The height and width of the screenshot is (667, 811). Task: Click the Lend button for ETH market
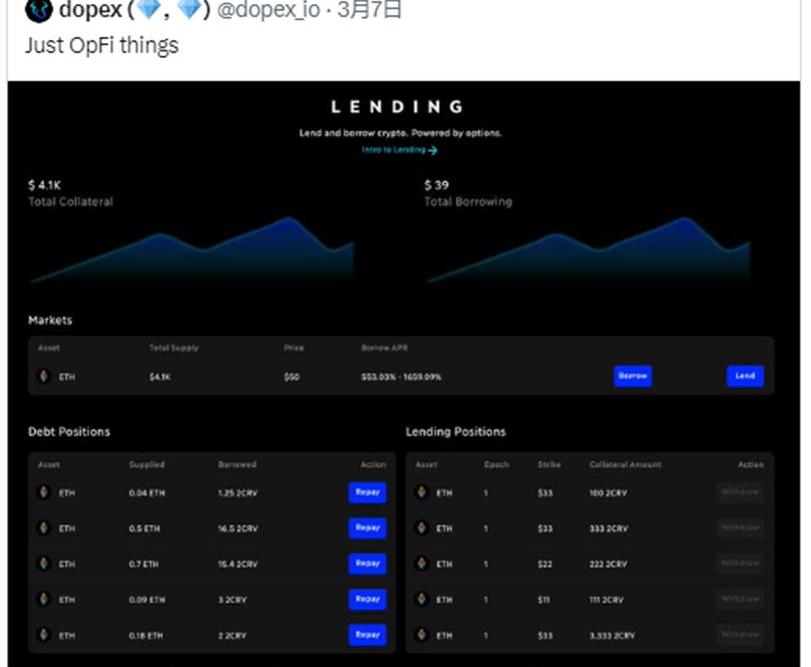(x=745, y=376)
